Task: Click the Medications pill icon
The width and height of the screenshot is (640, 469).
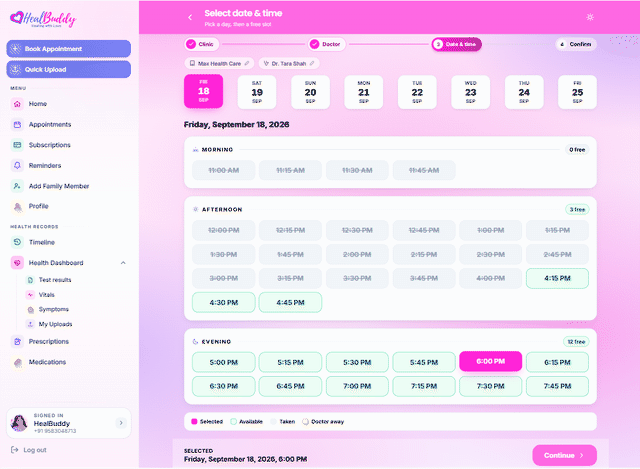Action: [17, 362]
